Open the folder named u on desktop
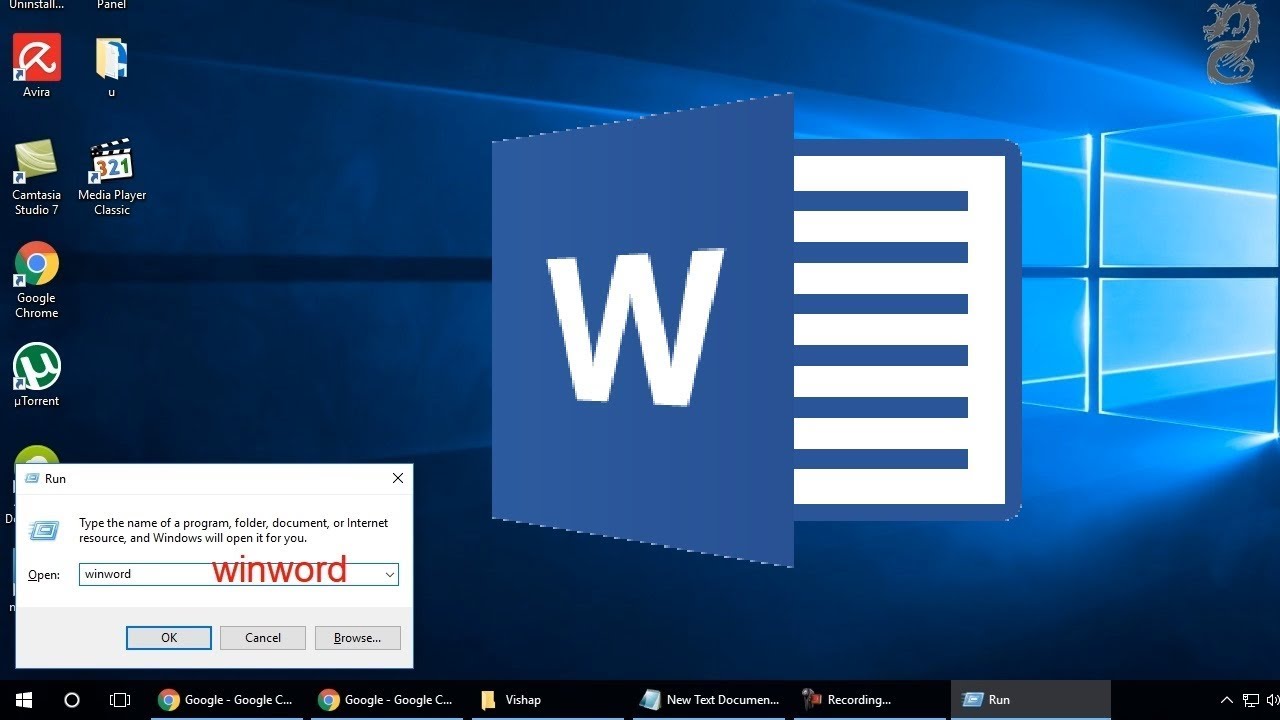The height and width of the screenshot is (720, 1280). tap(111, 66)
